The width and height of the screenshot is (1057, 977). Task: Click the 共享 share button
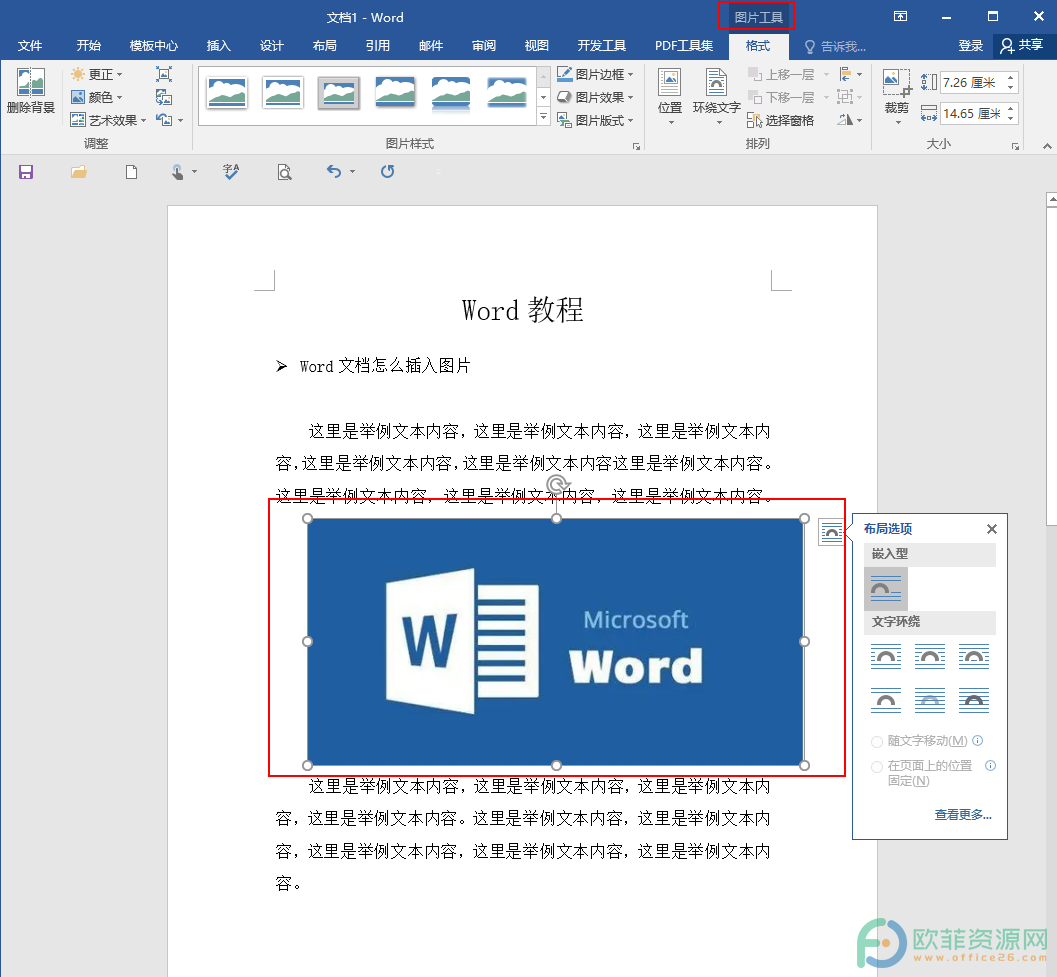click(1022, 45)
